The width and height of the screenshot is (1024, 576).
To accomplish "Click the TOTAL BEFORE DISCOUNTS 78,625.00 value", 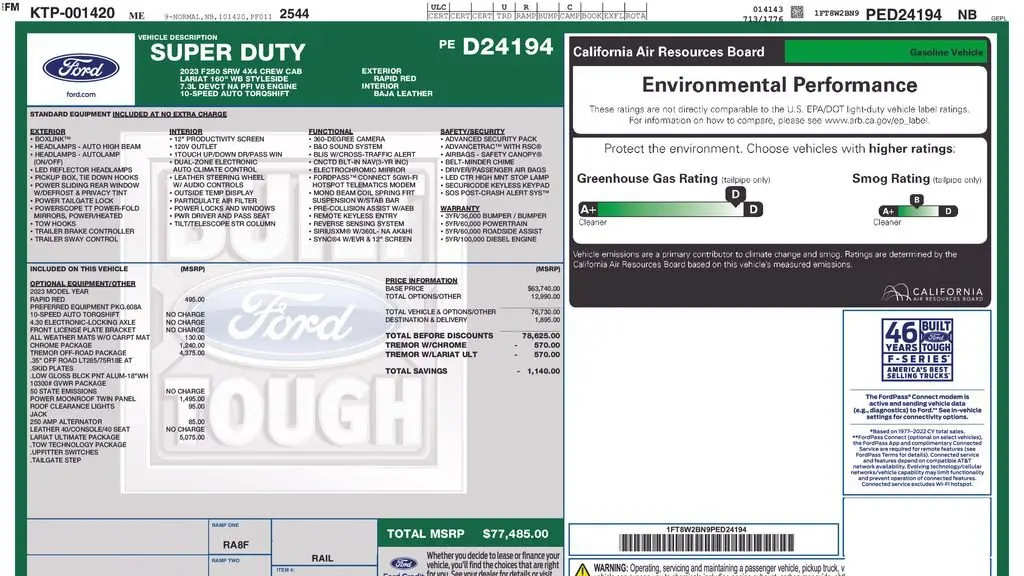I will point(541,336).
